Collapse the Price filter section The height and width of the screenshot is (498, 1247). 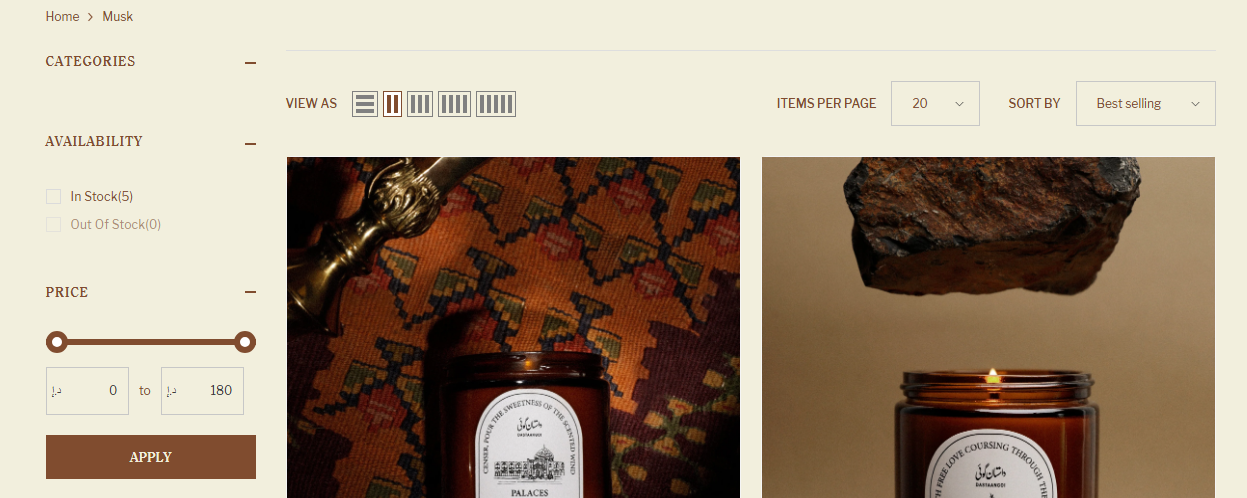[x=250, y=293]
